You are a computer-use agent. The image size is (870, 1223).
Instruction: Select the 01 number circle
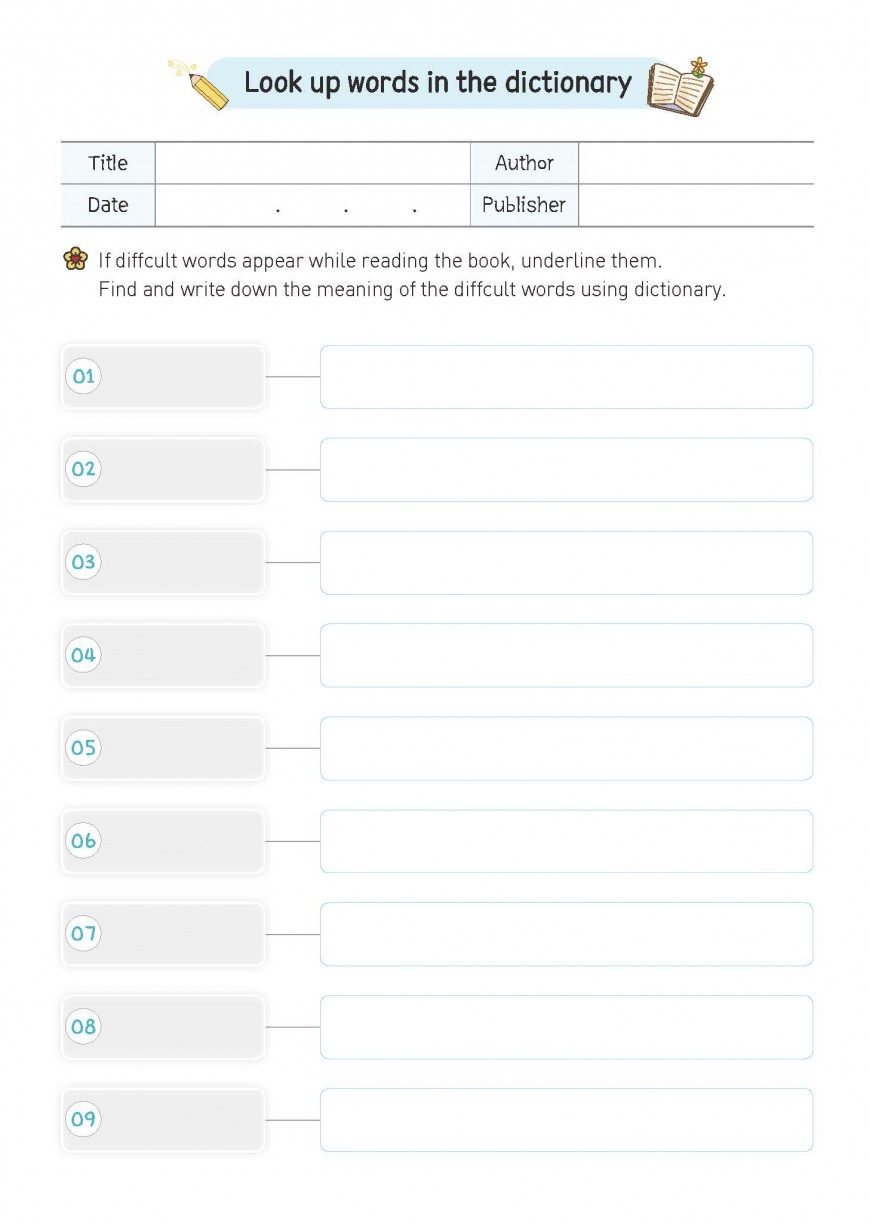83,376
